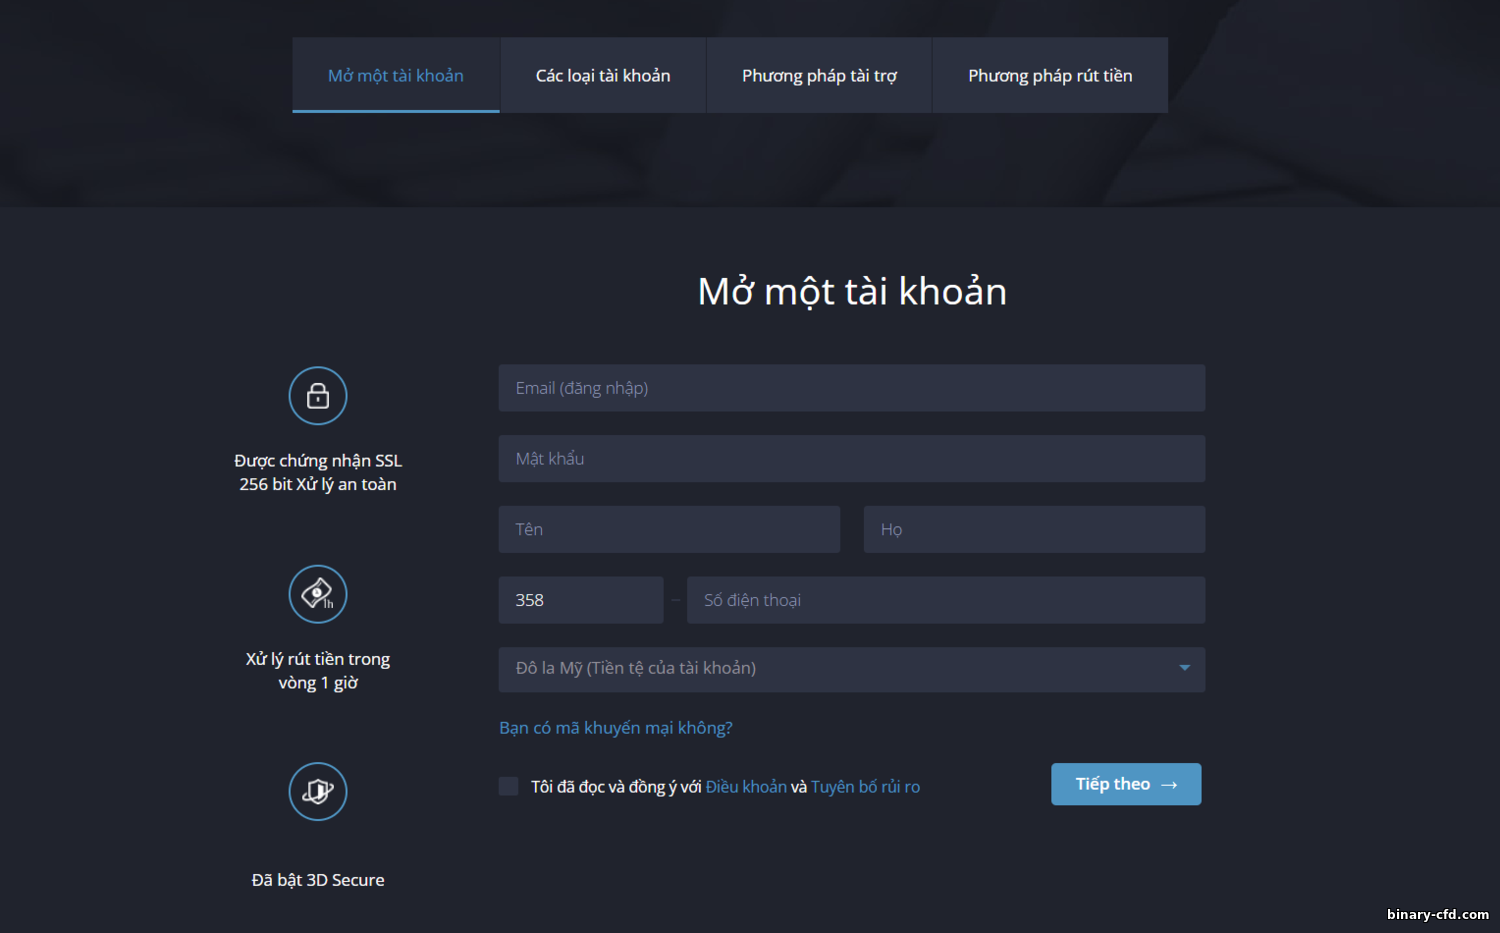The height and width of the screenshot is (933, 1500).
Task: Click 'Xử lý rút tiền trong vòng 1 giờ' text
Action: click(318, 671)
